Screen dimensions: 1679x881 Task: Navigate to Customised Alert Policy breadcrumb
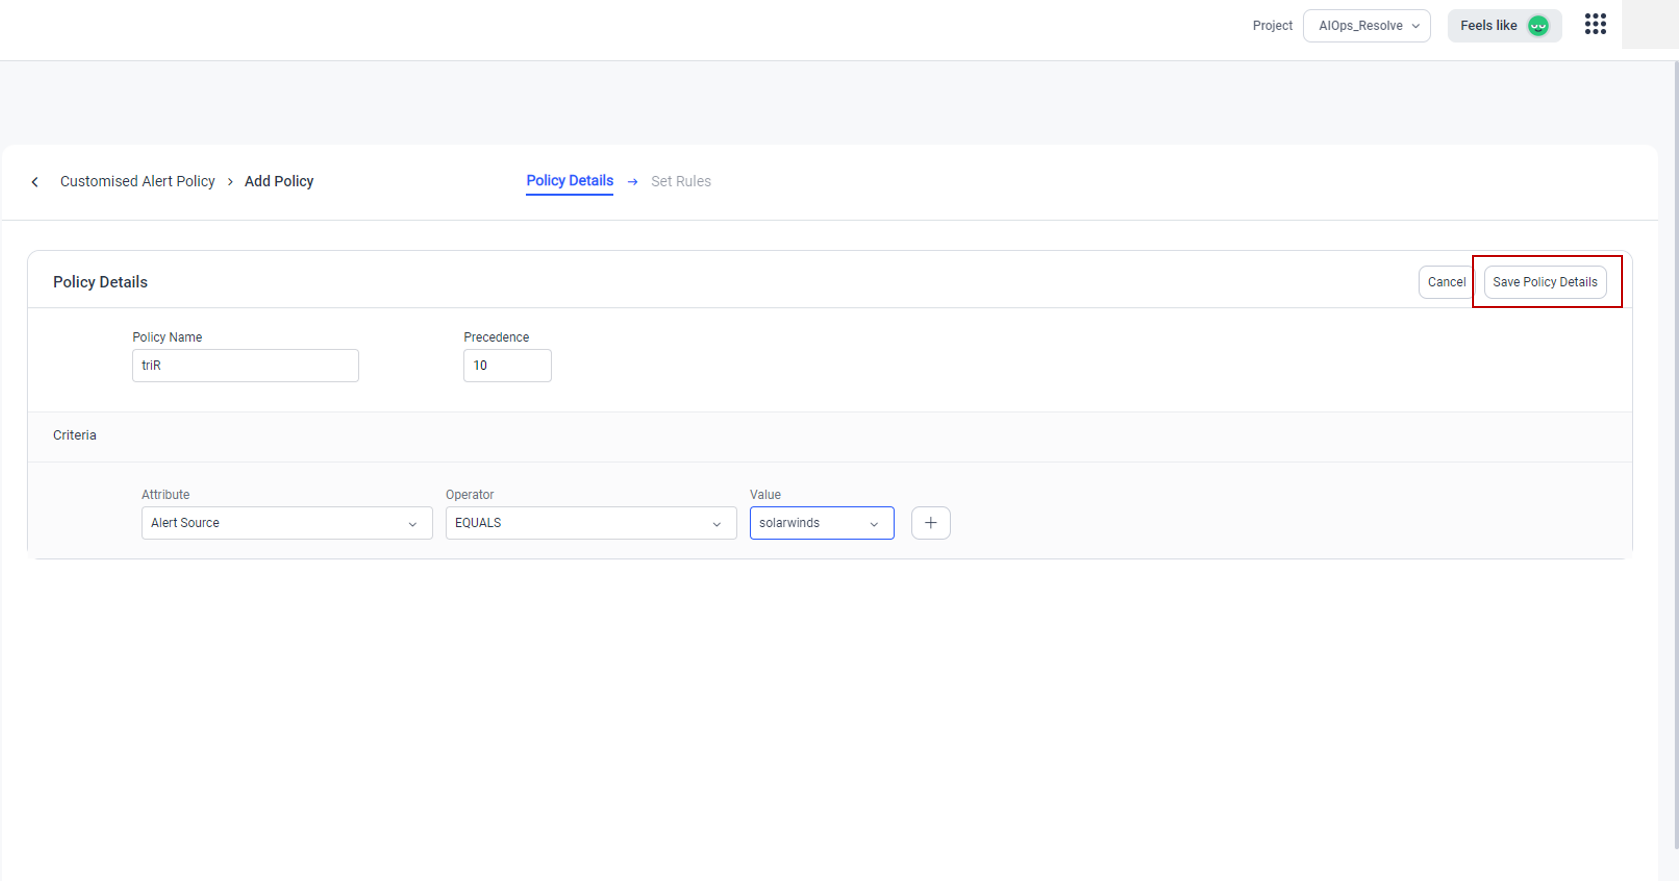tap(137, 182)
